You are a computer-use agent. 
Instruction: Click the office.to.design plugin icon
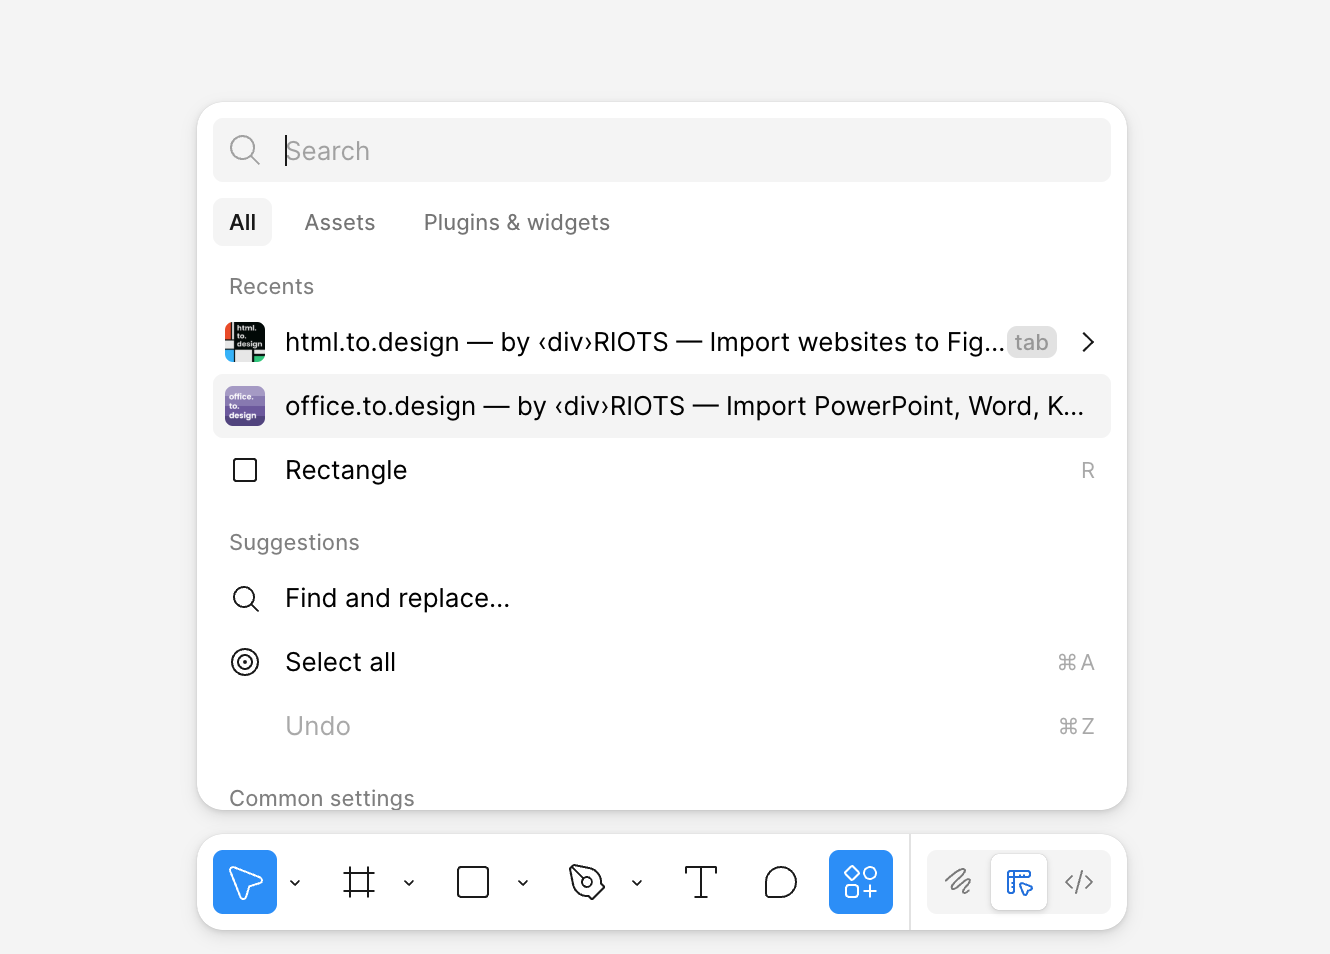(245, 406)
